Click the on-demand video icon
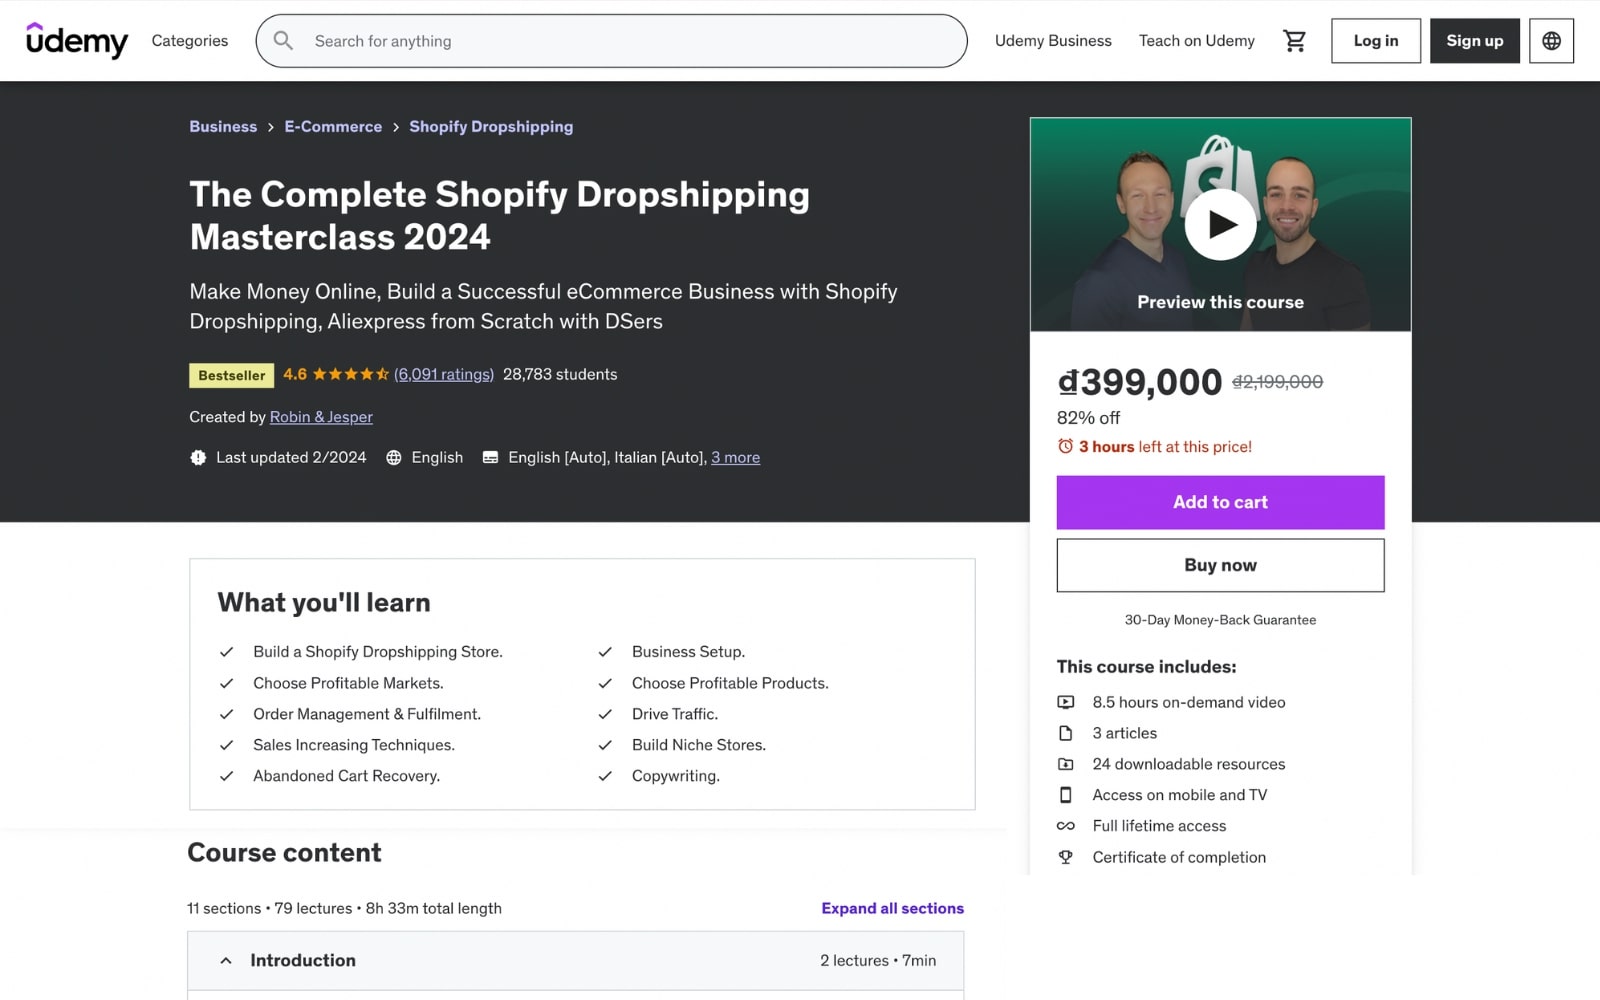The image size is (1600, 1000). pyautogui.click(x=1066, y=702)
